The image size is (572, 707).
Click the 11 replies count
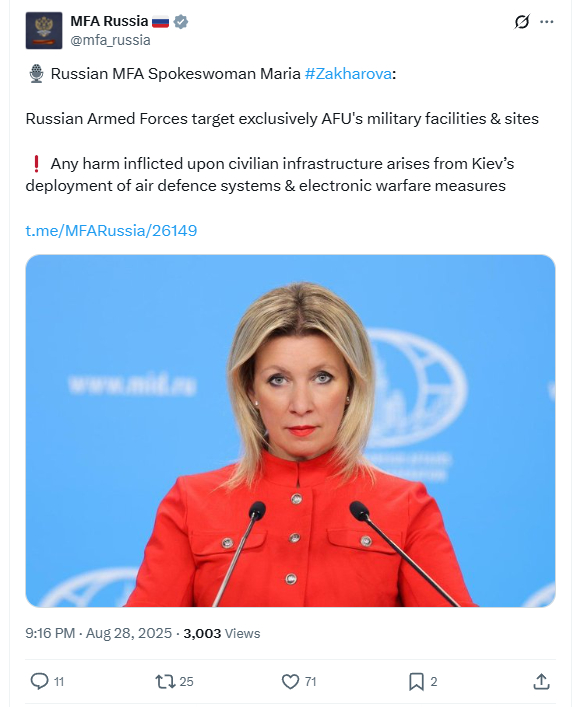pyautogui.click(x=59, y=681)
